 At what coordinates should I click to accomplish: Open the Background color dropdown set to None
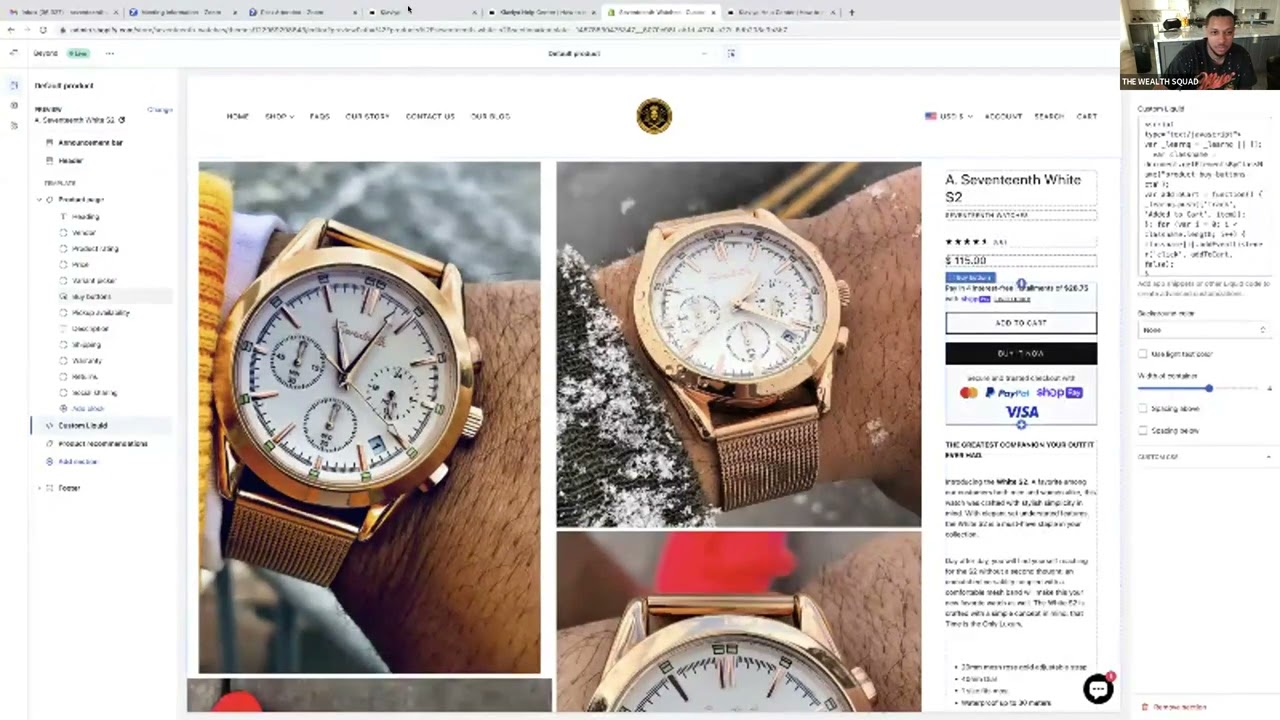click(x=1203, y=329)
